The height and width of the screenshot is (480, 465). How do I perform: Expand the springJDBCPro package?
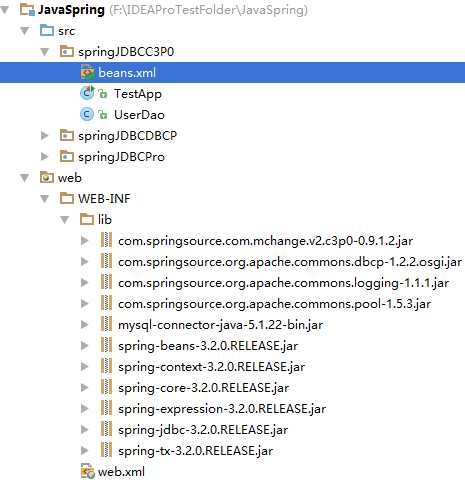point(44,156)
